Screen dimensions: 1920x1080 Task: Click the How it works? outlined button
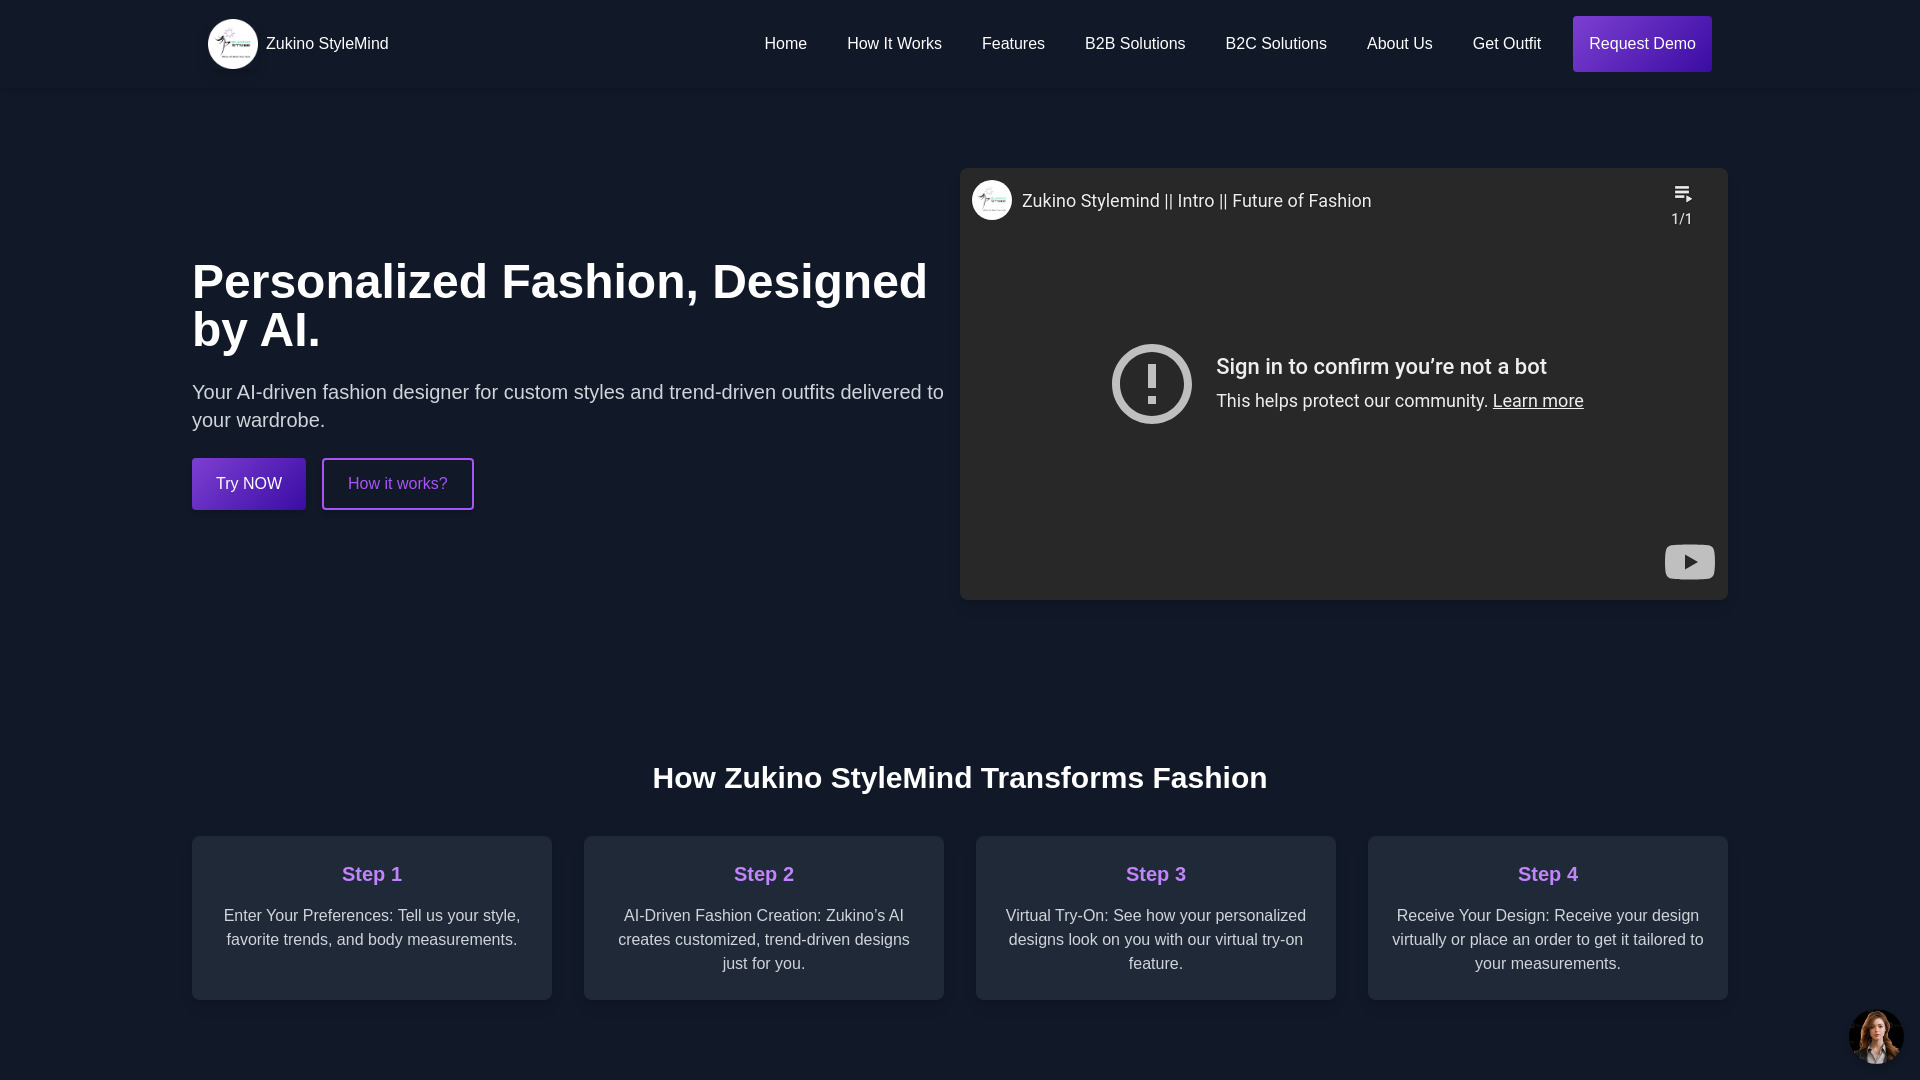click(x=397, y=484)
